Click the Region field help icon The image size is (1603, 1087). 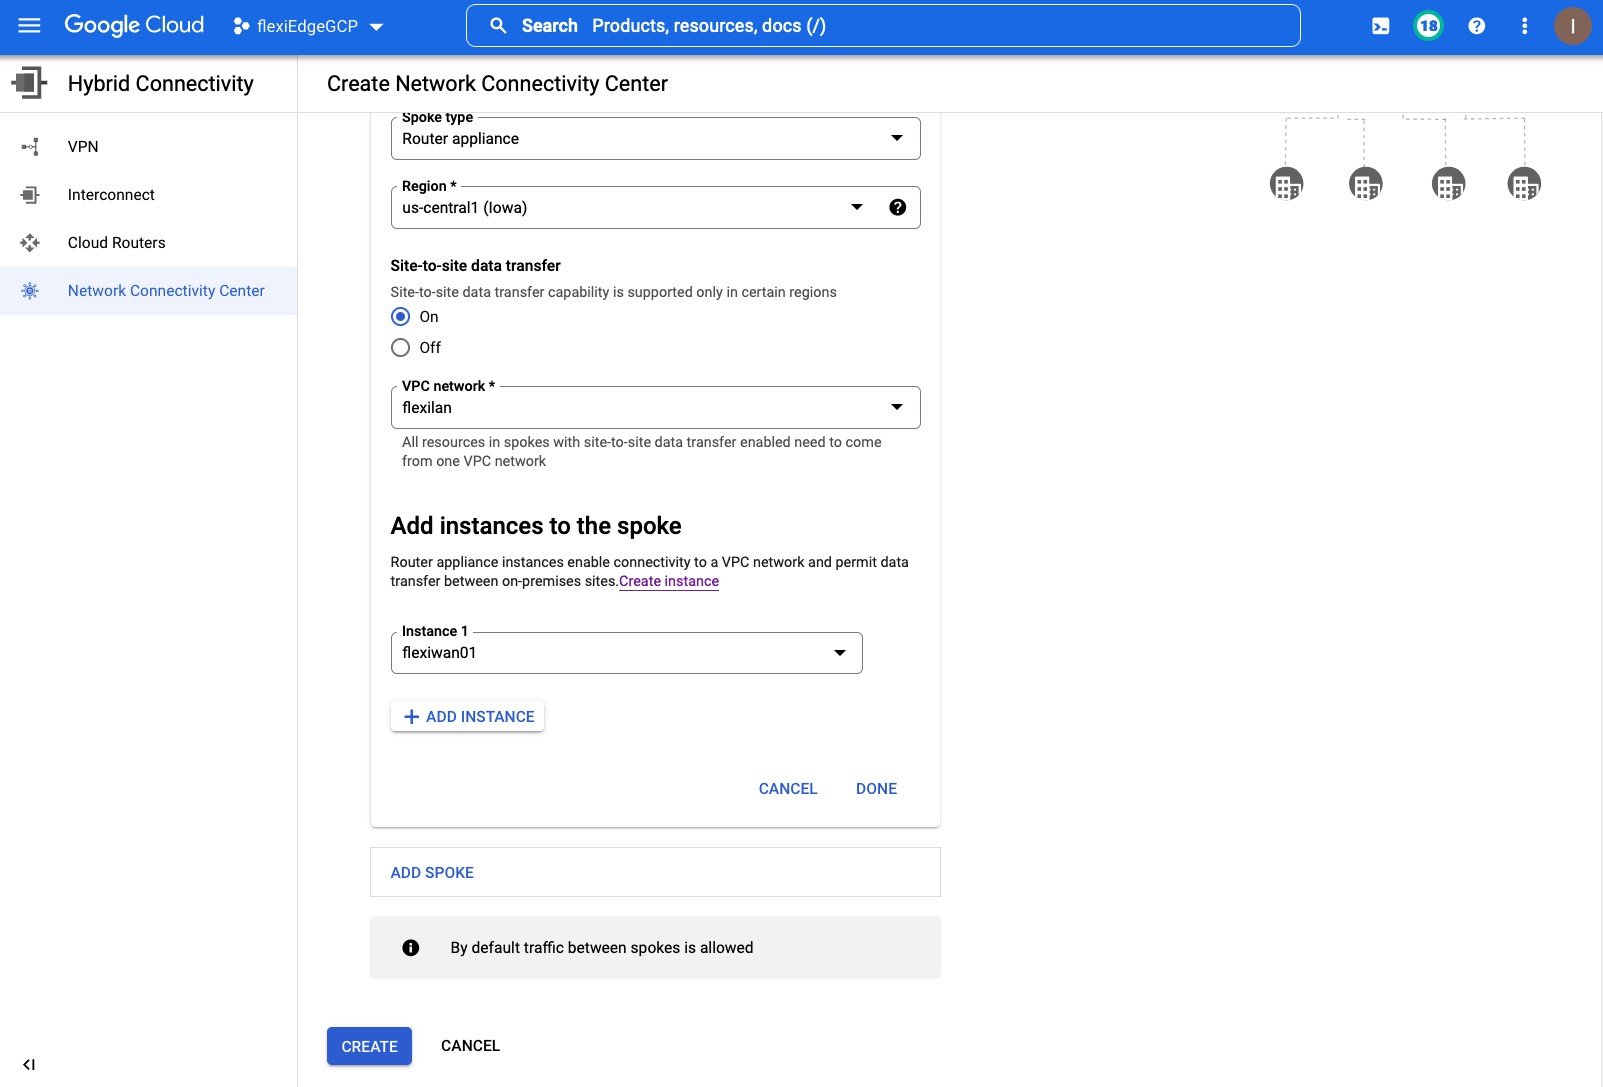(x=897, y=207)
